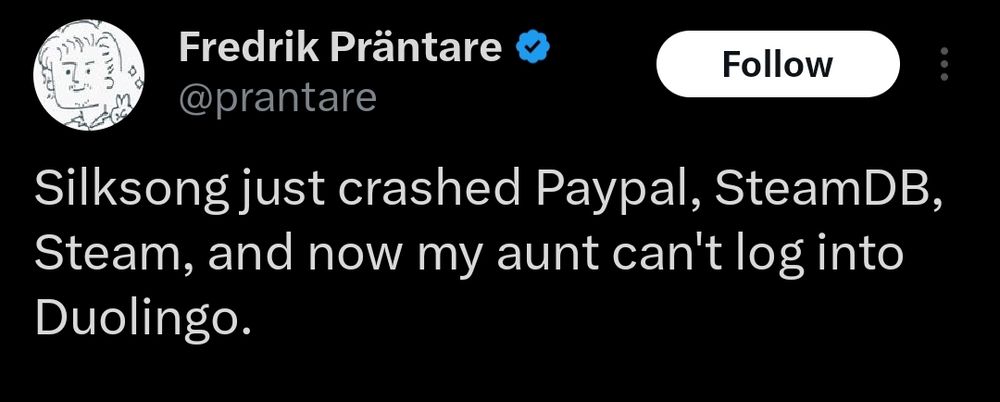
Task: Follow the @prantare account
Action: (x=777, y=64)
